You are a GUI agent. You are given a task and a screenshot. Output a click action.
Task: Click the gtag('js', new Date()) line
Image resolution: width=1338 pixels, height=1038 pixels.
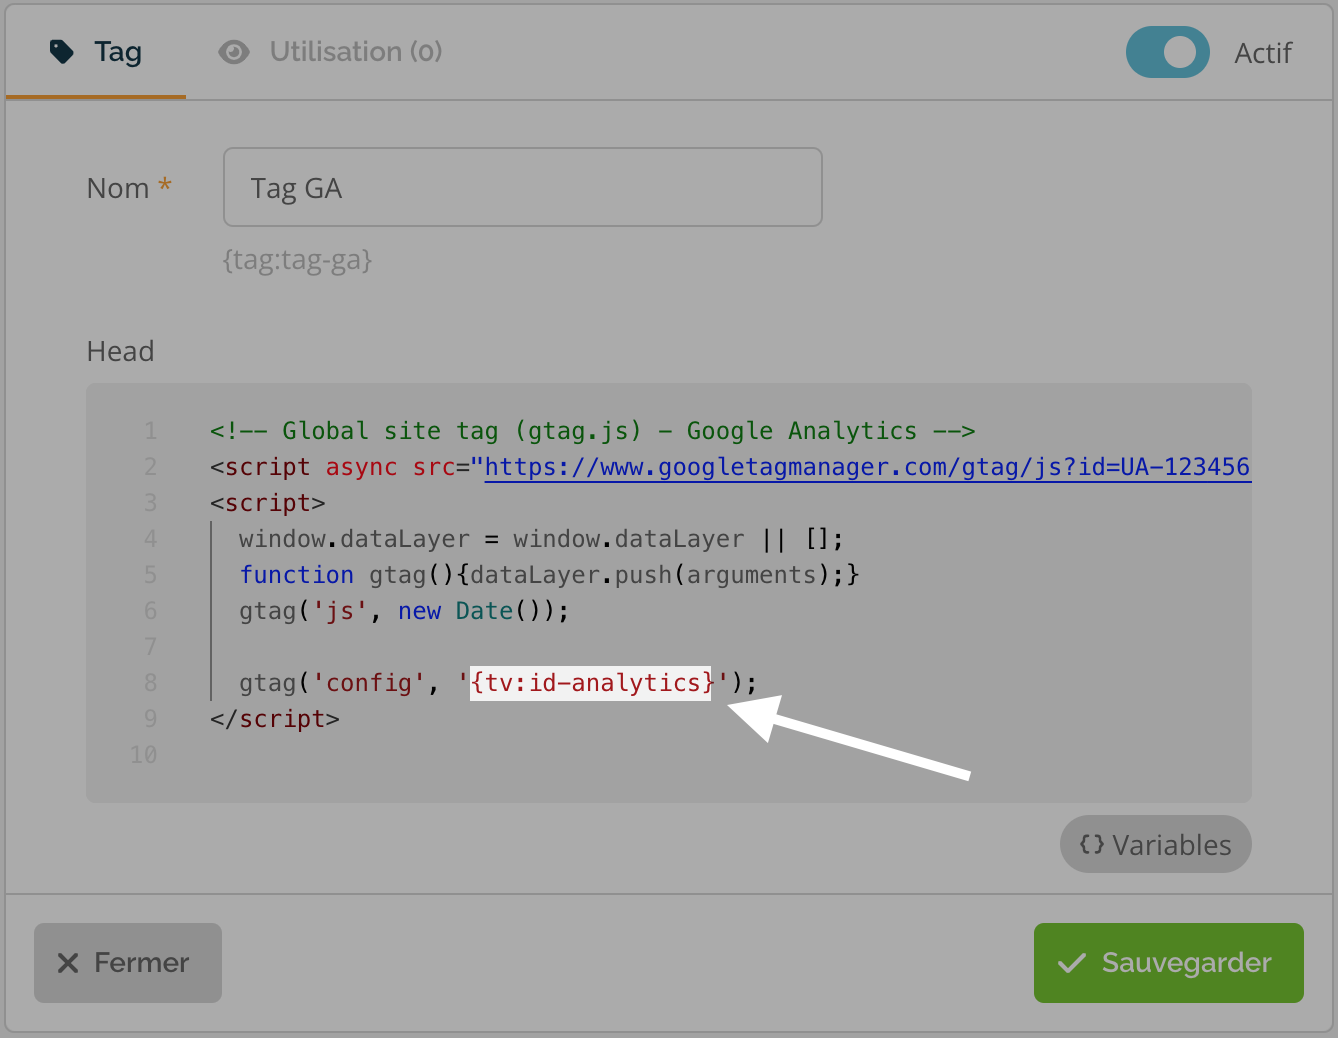(404, 611)
